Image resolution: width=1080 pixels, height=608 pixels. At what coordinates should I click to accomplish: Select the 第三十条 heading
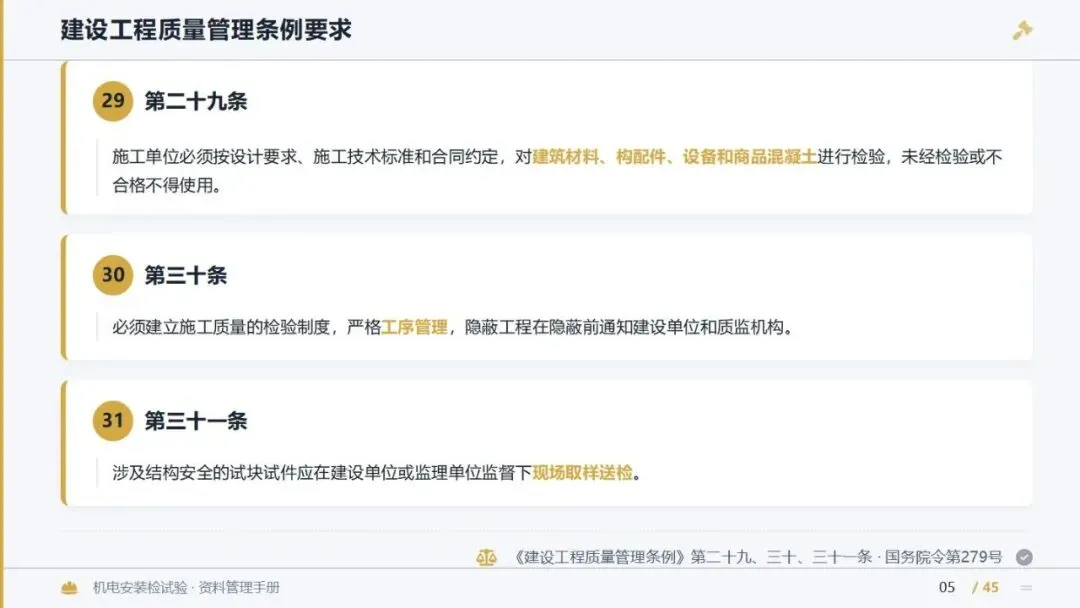185,275
